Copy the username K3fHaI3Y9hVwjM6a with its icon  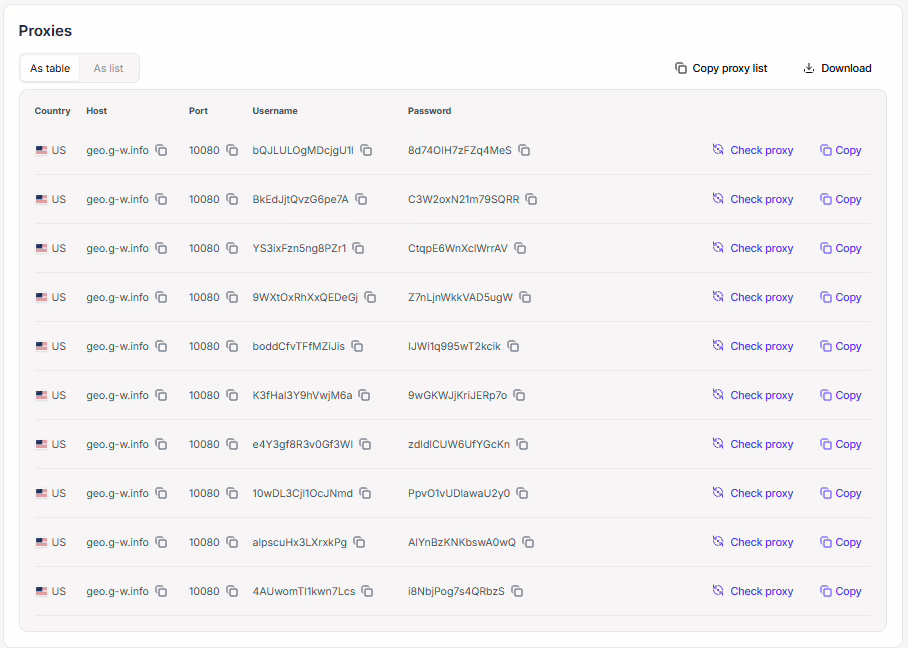[365, 395]
